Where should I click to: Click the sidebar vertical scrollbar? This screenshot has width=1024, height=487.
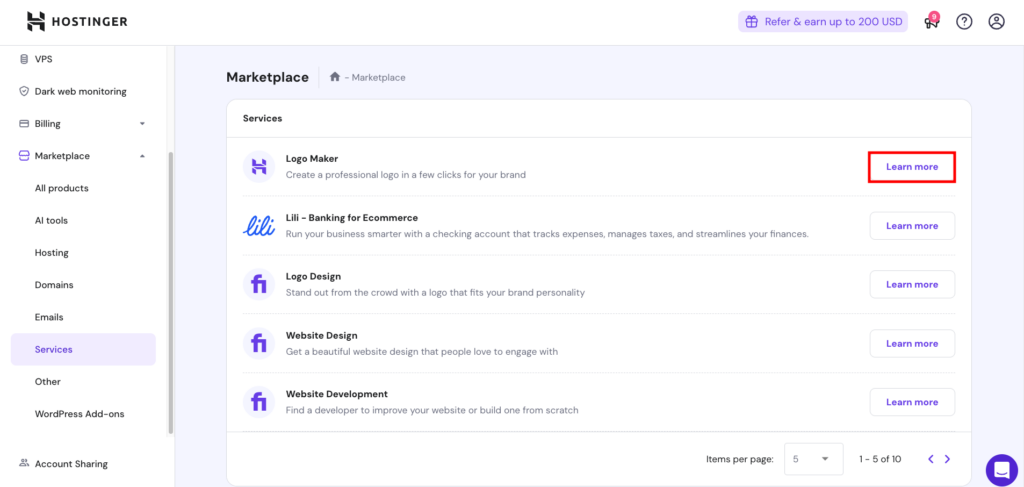point(170,290)
